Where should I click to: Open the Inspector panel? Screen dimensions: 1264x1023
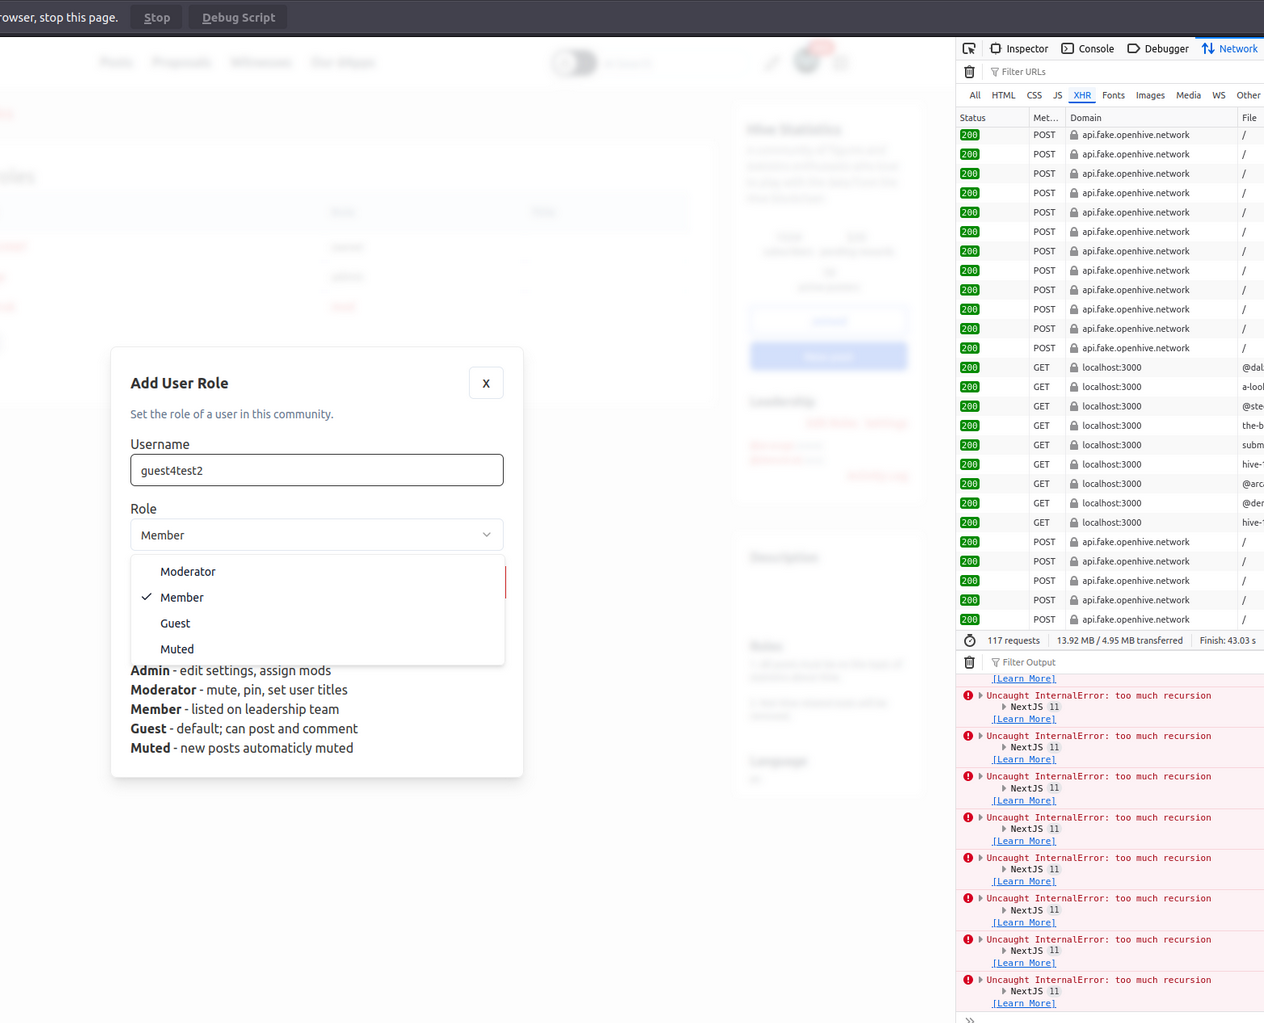coord(1019,48)
